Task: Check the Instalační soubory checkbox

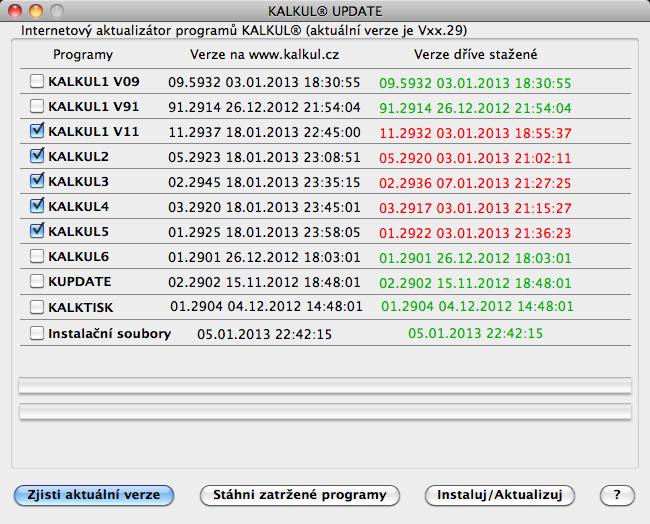Action: click(x=37, y=333)
